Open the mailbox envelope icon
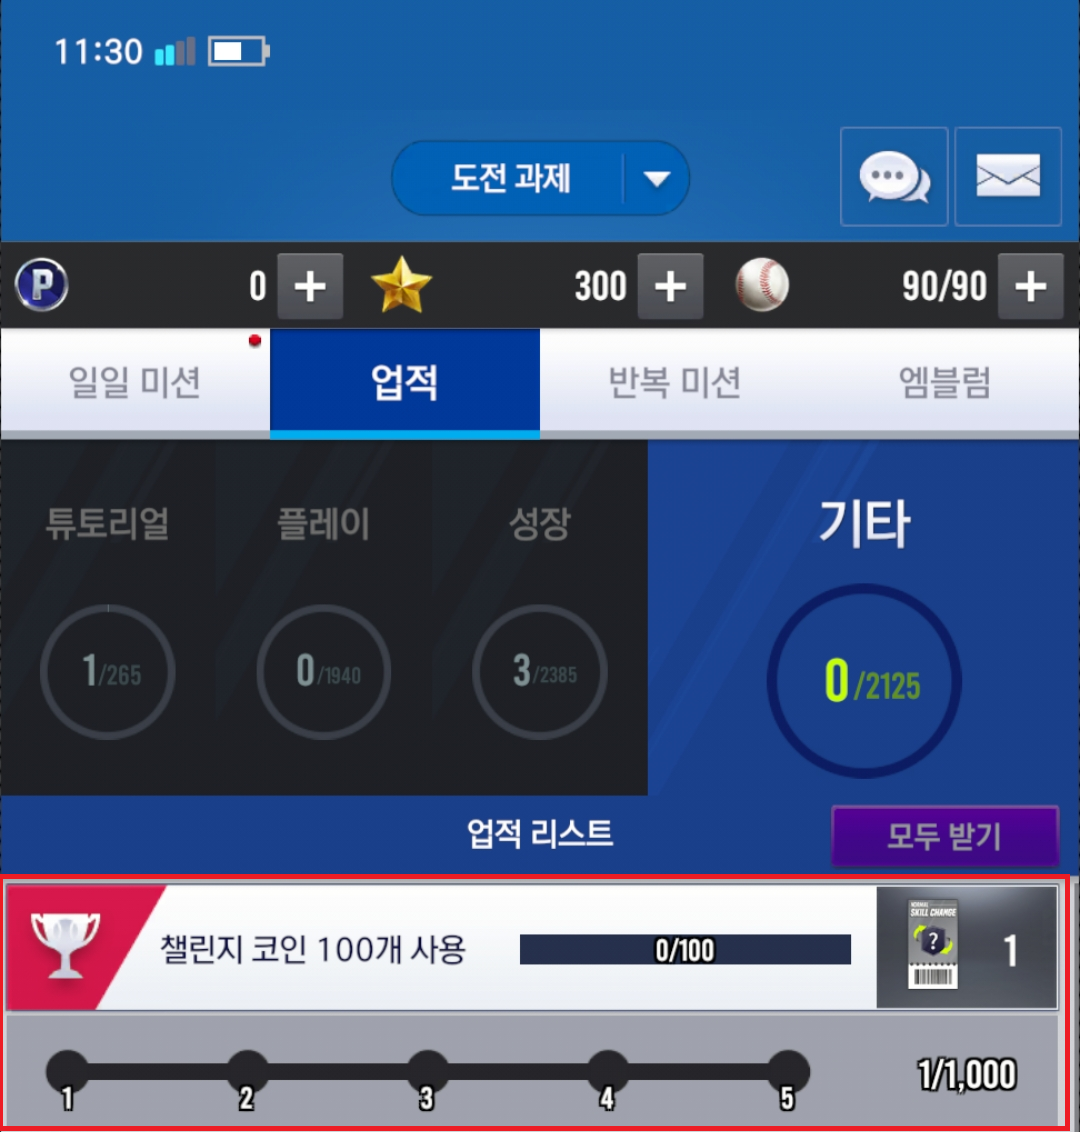Screen dimensions: 1080x1132 pyautogui.click(x=1008, y=177)
